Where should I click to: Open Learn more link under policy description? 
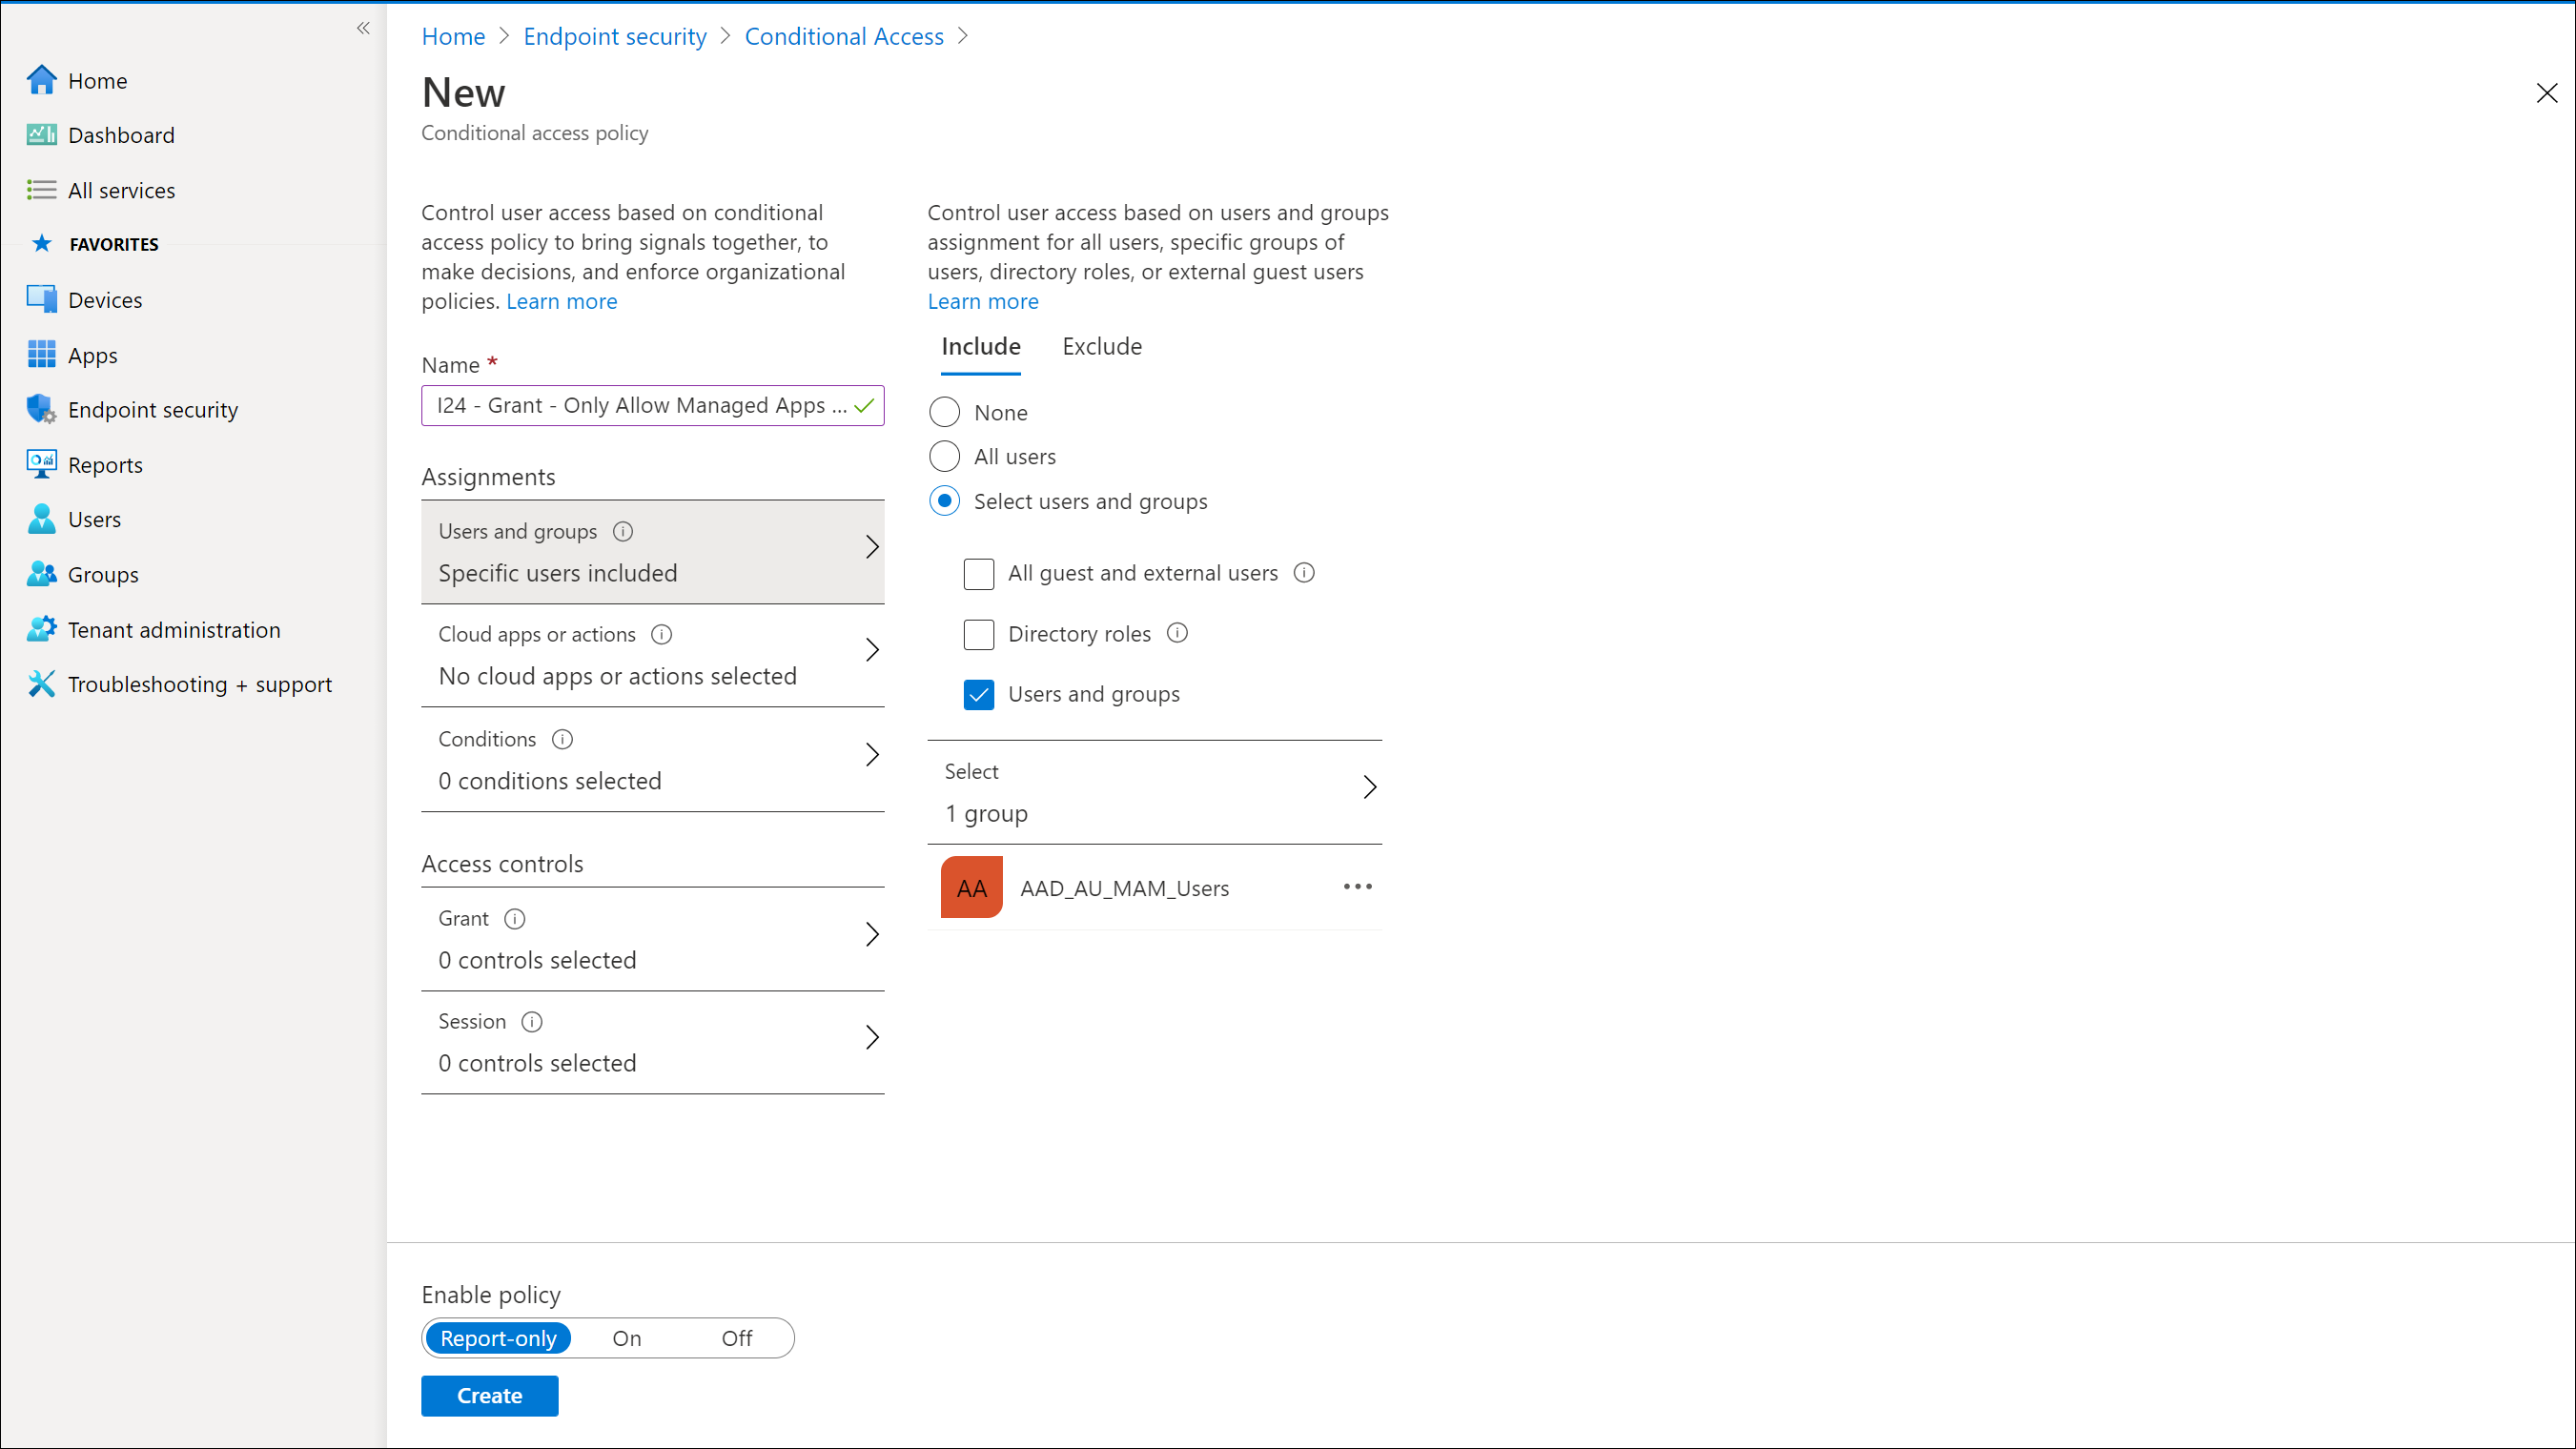(561, 301)
